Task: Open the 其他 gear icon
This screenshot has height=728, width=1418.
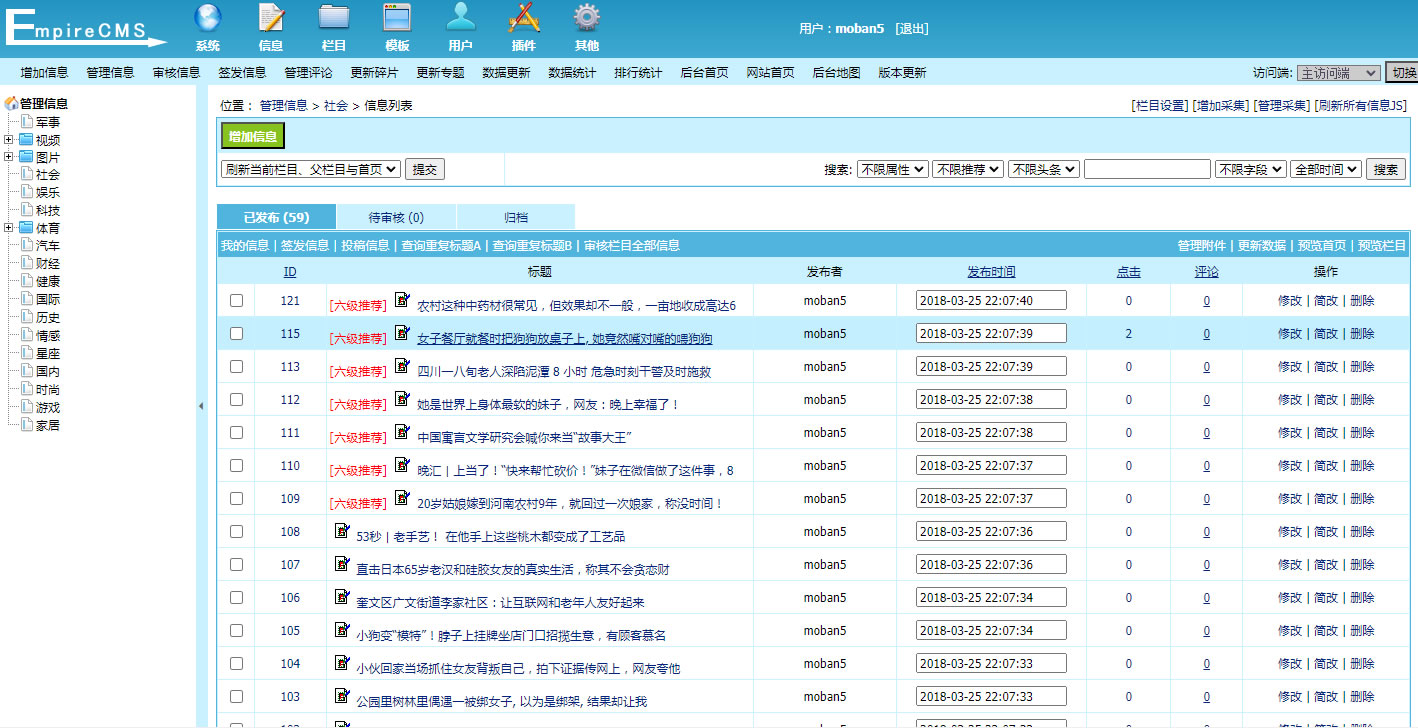Action: tap(587, 17)
